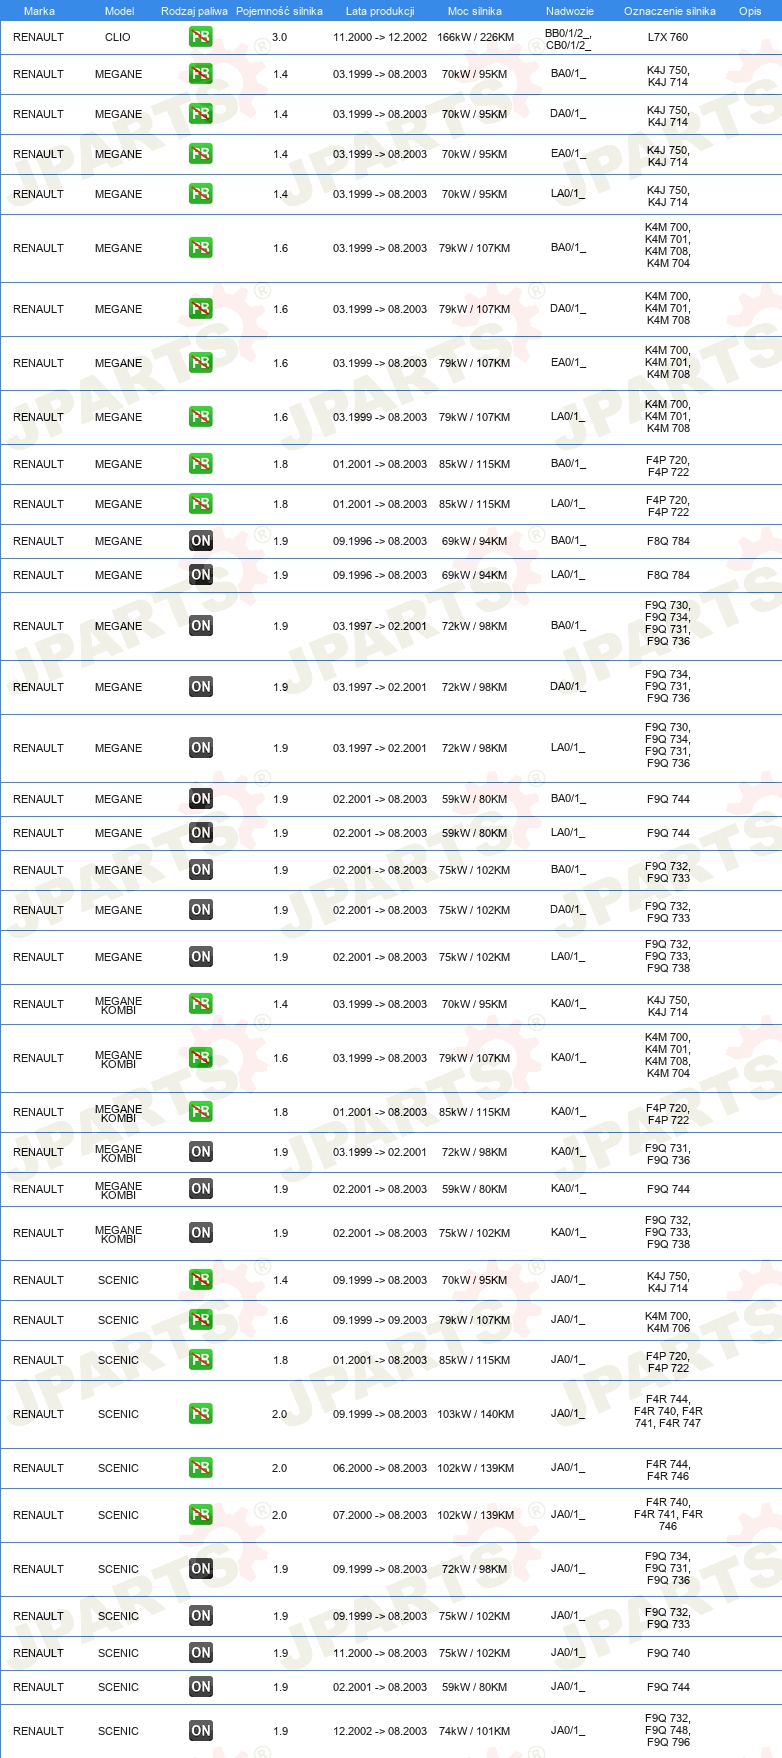This screenshot has width=782, height=1758.
Task: Click PB icon for MEGANE 1.4 DA0/1_ row
Action: point(201,114)
